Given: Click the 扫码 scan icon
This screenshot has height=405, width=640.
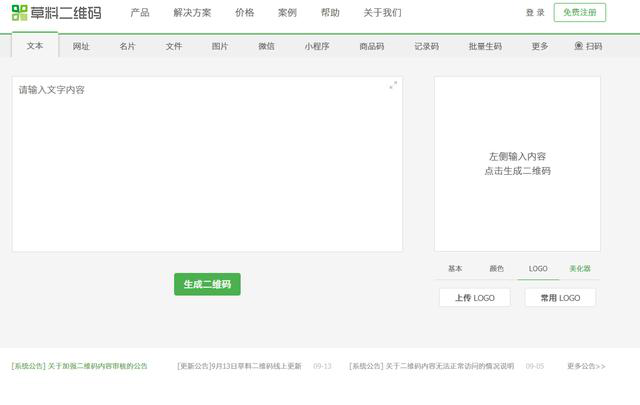Looking at the screenshot, I should pos(579,46).
